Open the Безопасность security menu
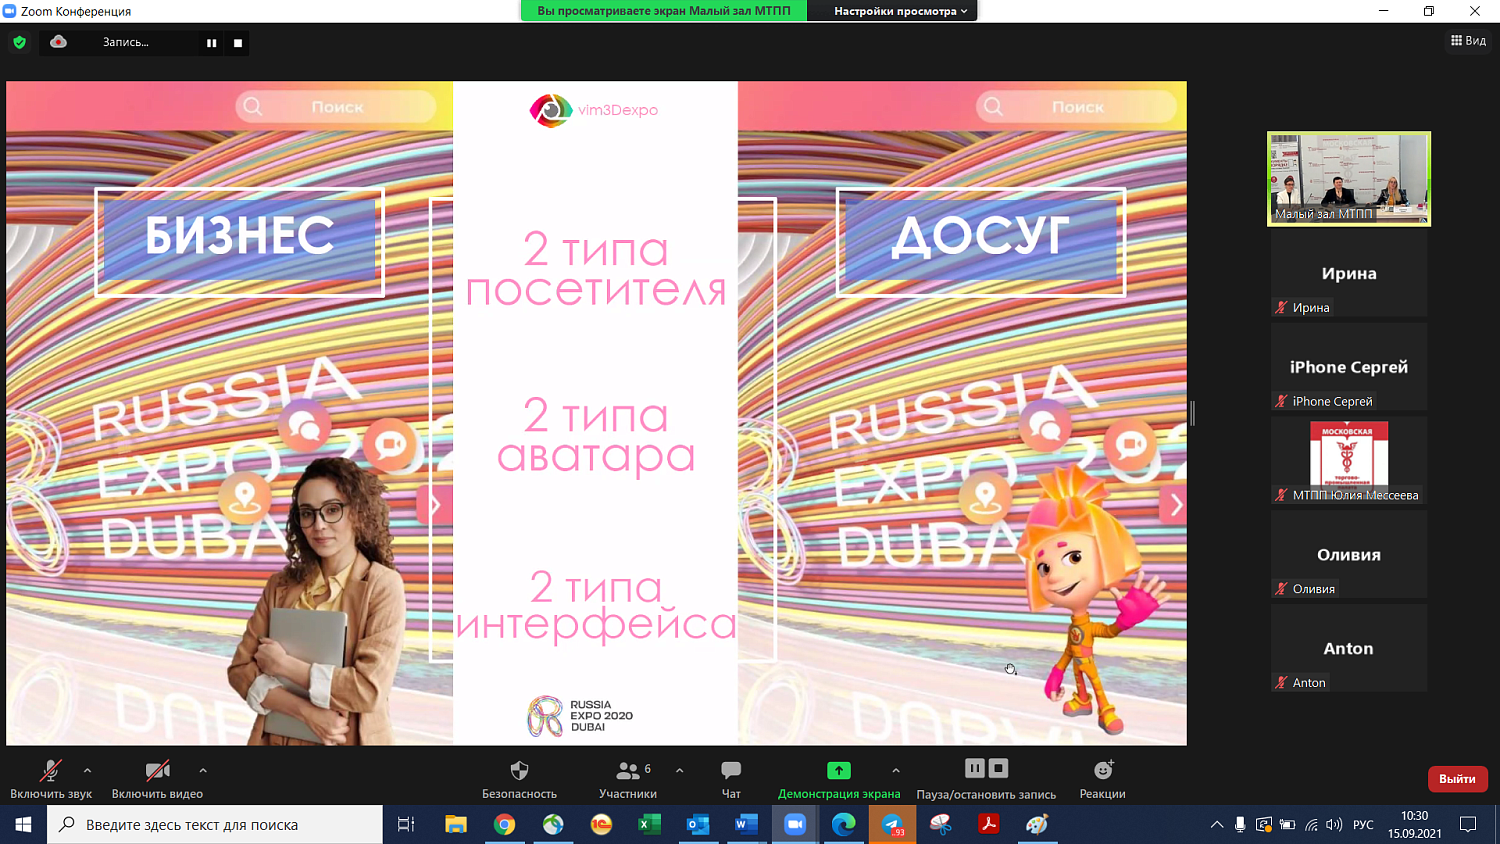This screenshot has width=1500, height=844. pos(519,779)
